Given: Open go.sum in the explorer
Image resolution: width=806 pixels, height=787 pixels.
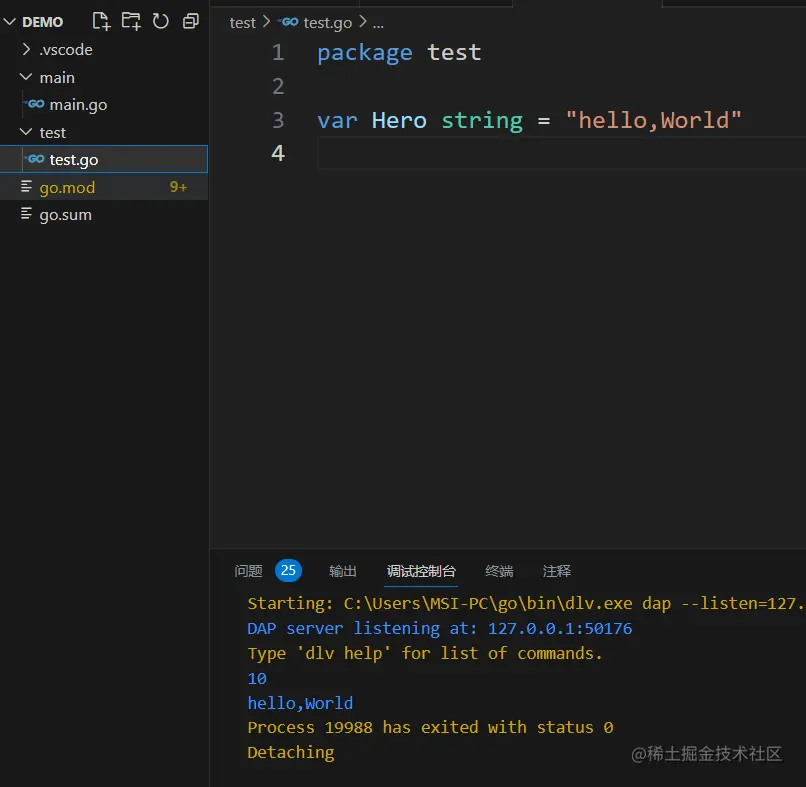Looking at the screenshot, I should 65,214.
